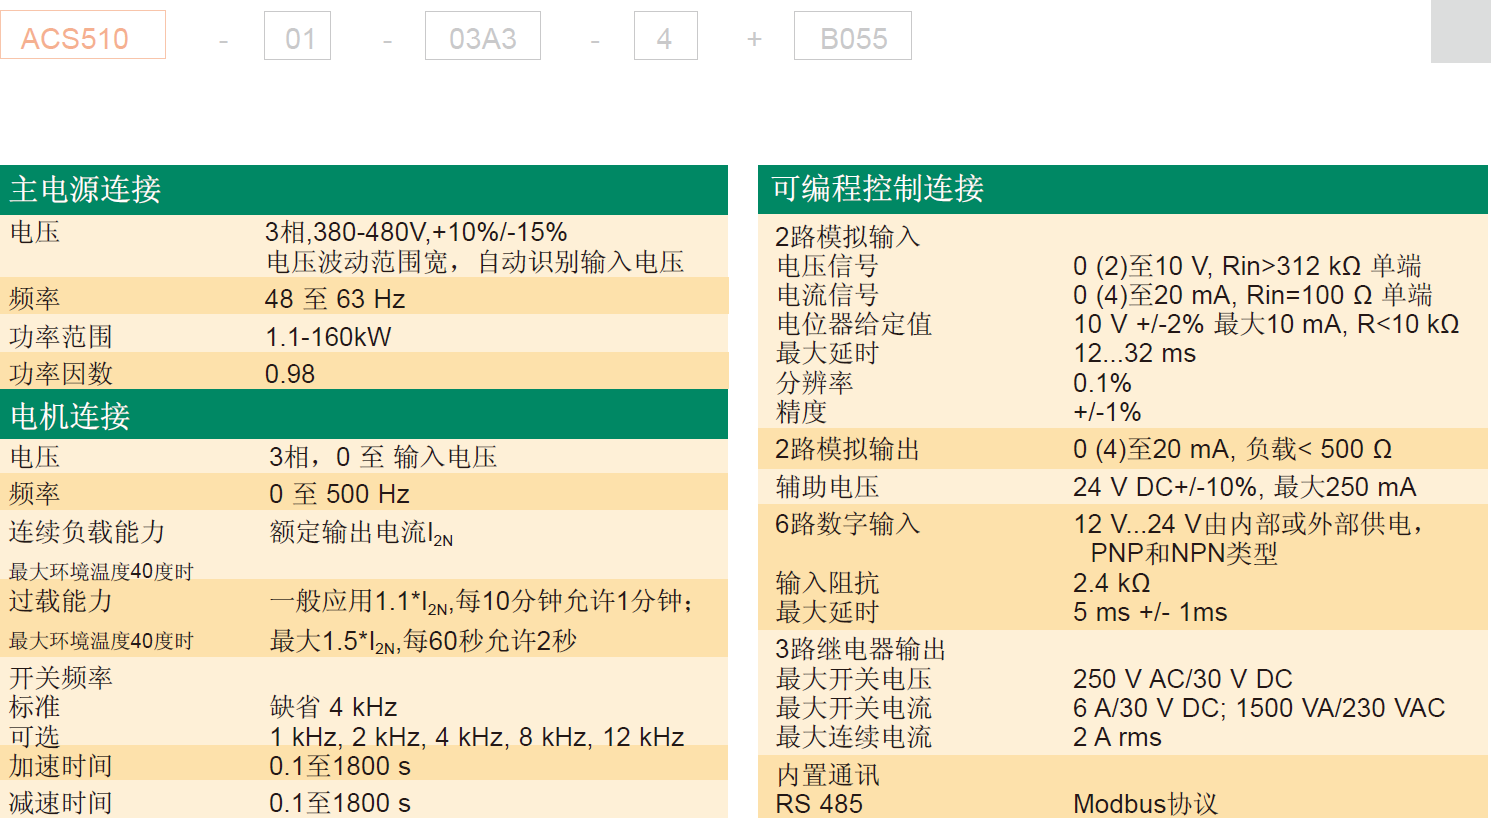Click the 功率范围 label
This screenshot has height=818, width=1491.
click(x=61, y=337)
